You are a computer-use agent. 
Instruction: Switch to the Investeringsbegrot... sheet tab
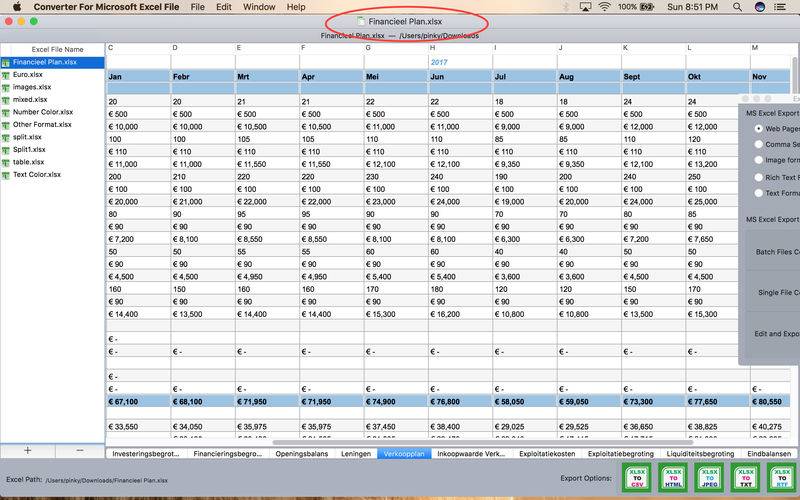tap(146, 454)
